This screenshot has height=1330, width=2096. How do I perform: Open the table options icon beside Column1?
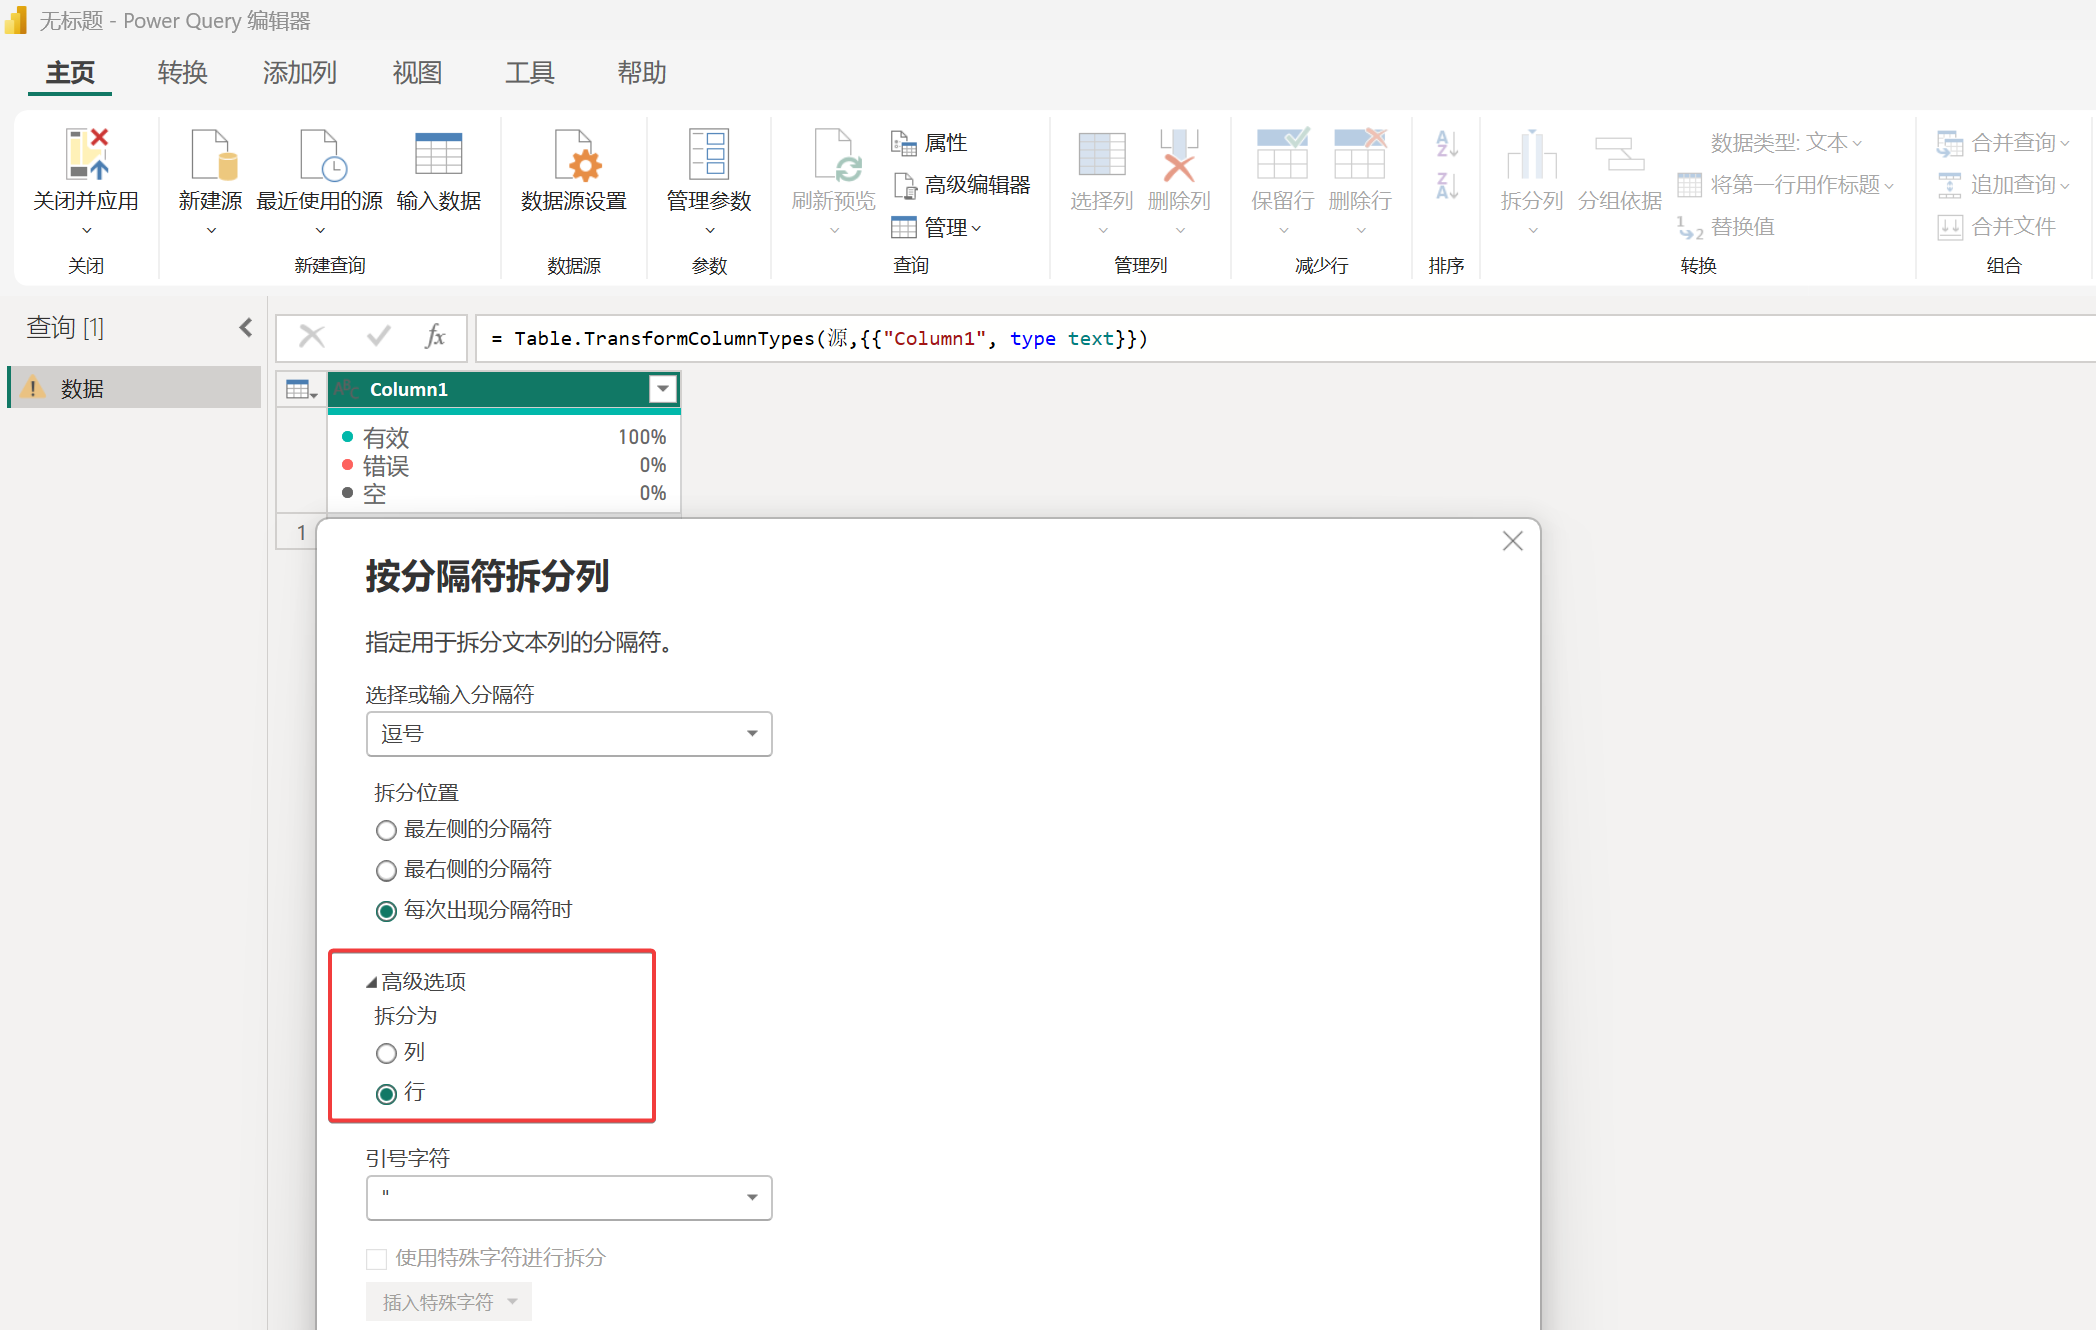pyautogui.click(x=300, y=390)
